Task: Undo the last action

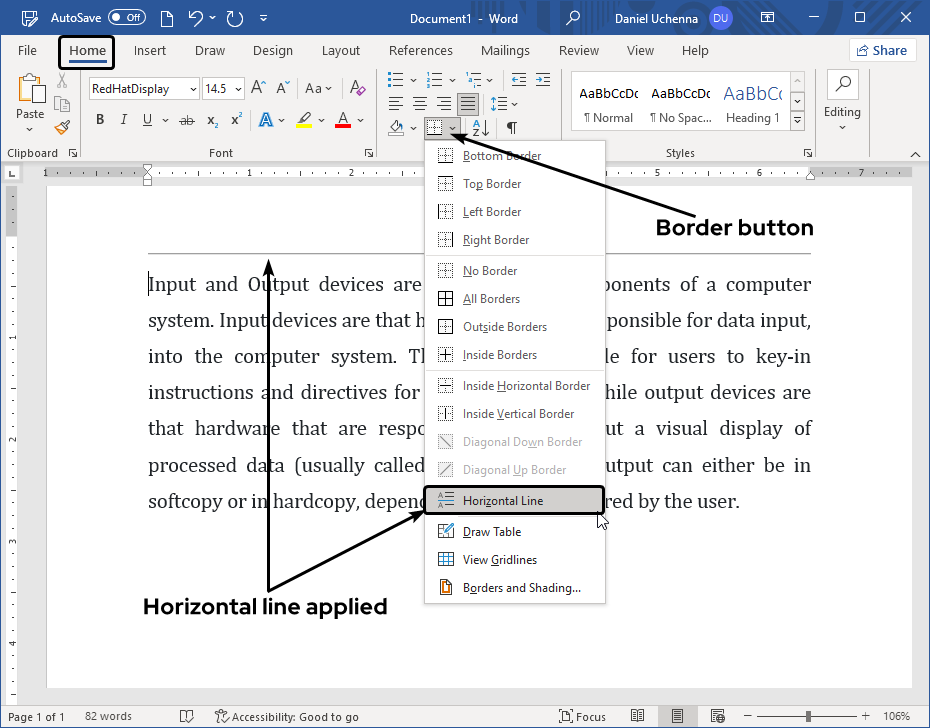Action: pyautogui.click(x=196, y=17)
